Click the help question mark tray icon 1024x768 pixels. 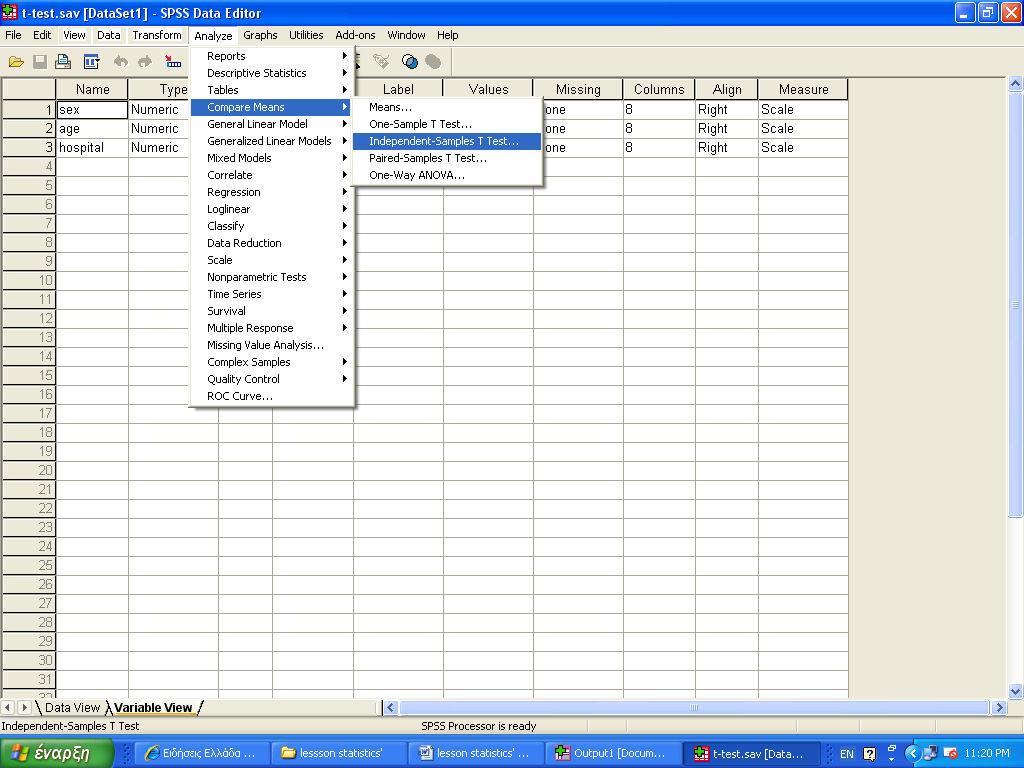(x=869, y=754)
